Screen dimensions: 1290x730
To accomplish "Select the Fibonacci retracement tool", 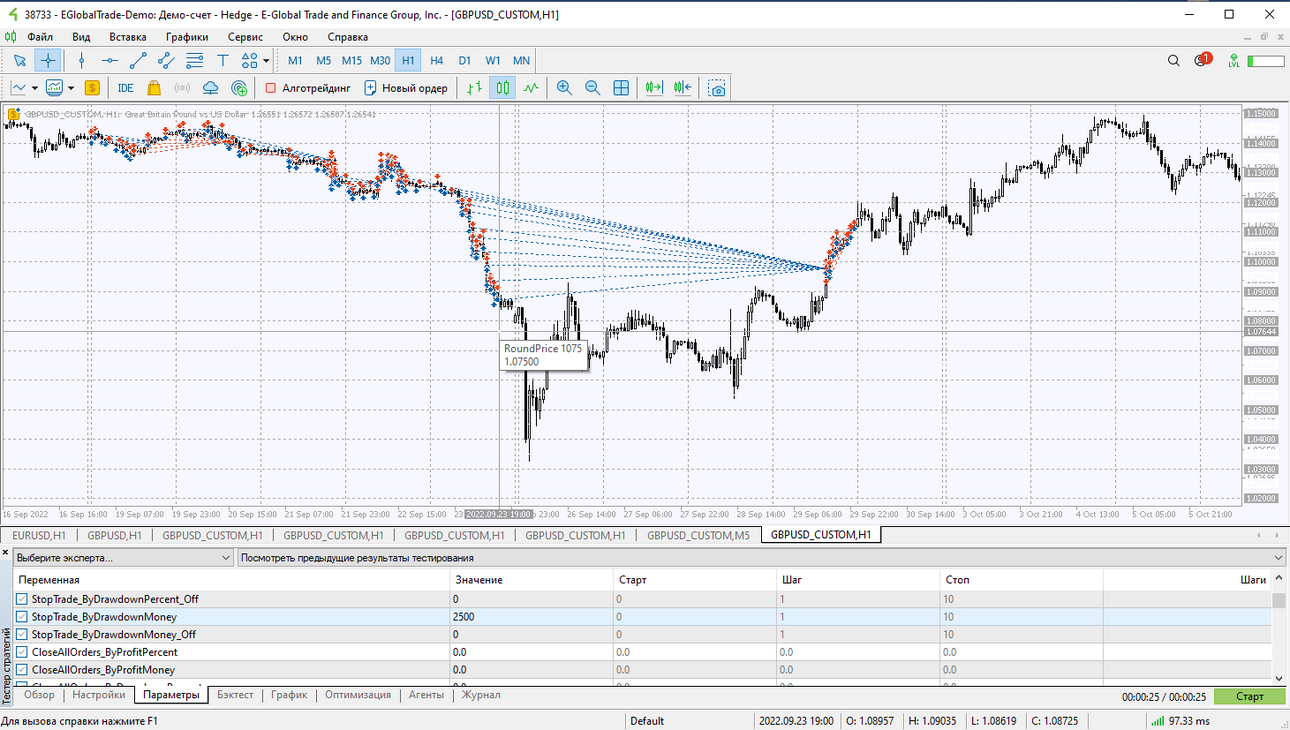I will 195,60.
